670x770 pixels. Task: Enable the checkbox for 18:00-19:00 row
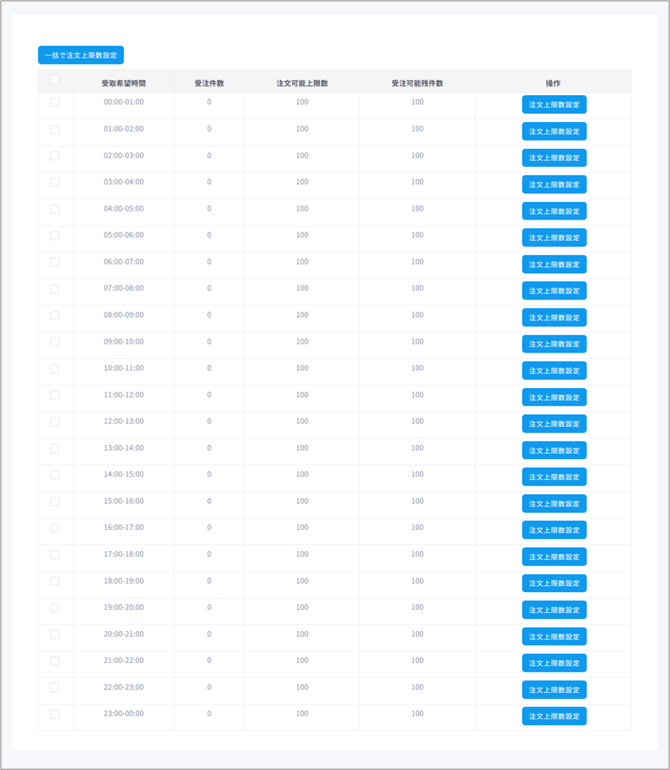click(54, 581)
